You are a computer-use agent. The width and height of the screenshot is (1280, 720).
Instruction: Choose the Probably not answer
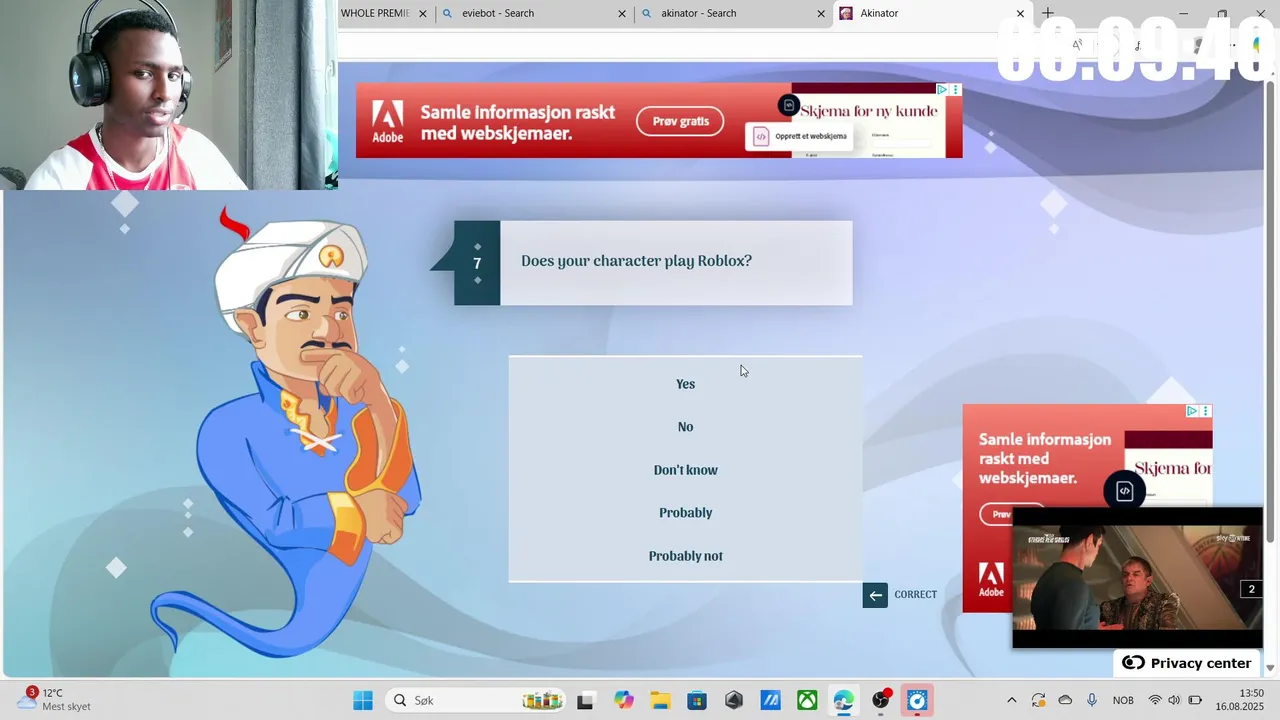tap(685, 556)
